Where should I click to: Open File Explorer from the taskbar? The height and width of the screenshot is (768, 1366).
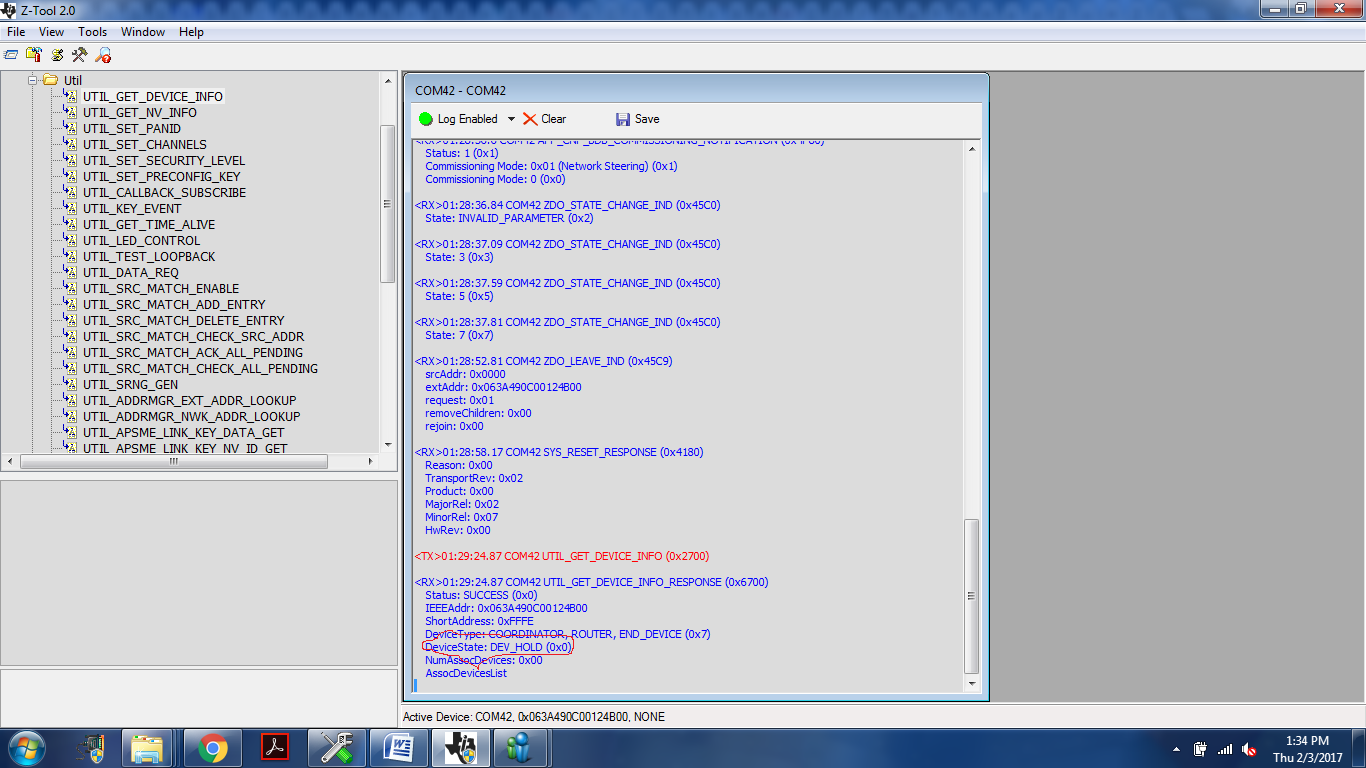click(x=148, y=748)
